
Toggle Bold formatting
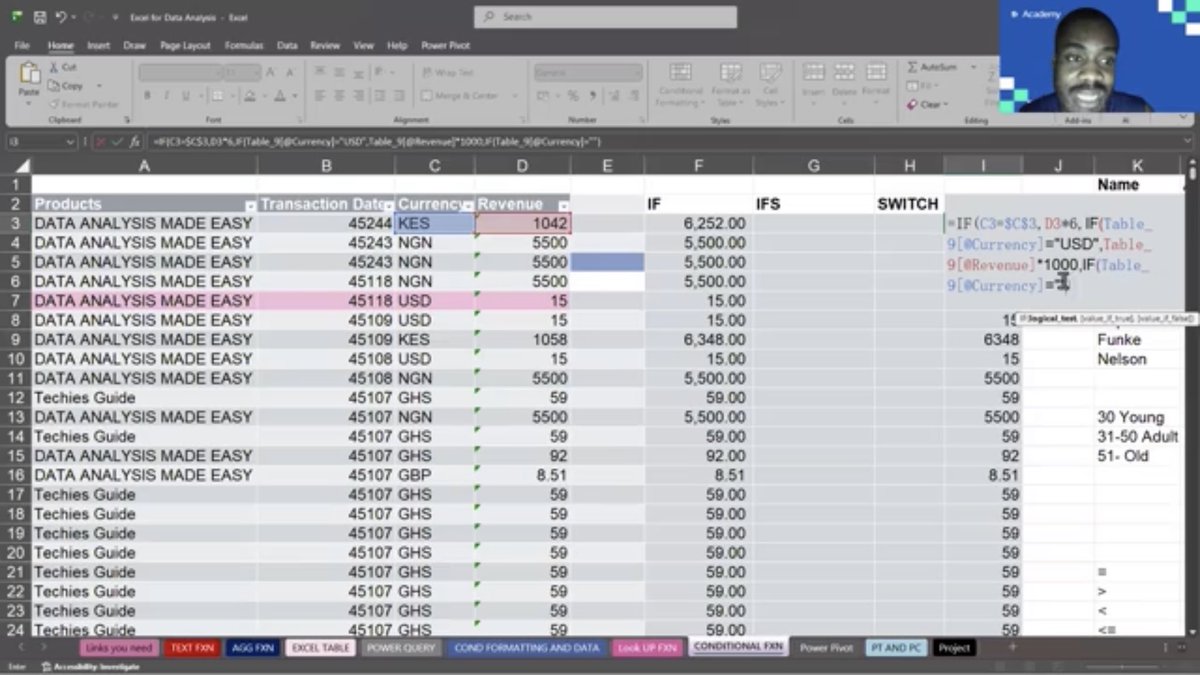pyautogui.click(x=146, y=96)
